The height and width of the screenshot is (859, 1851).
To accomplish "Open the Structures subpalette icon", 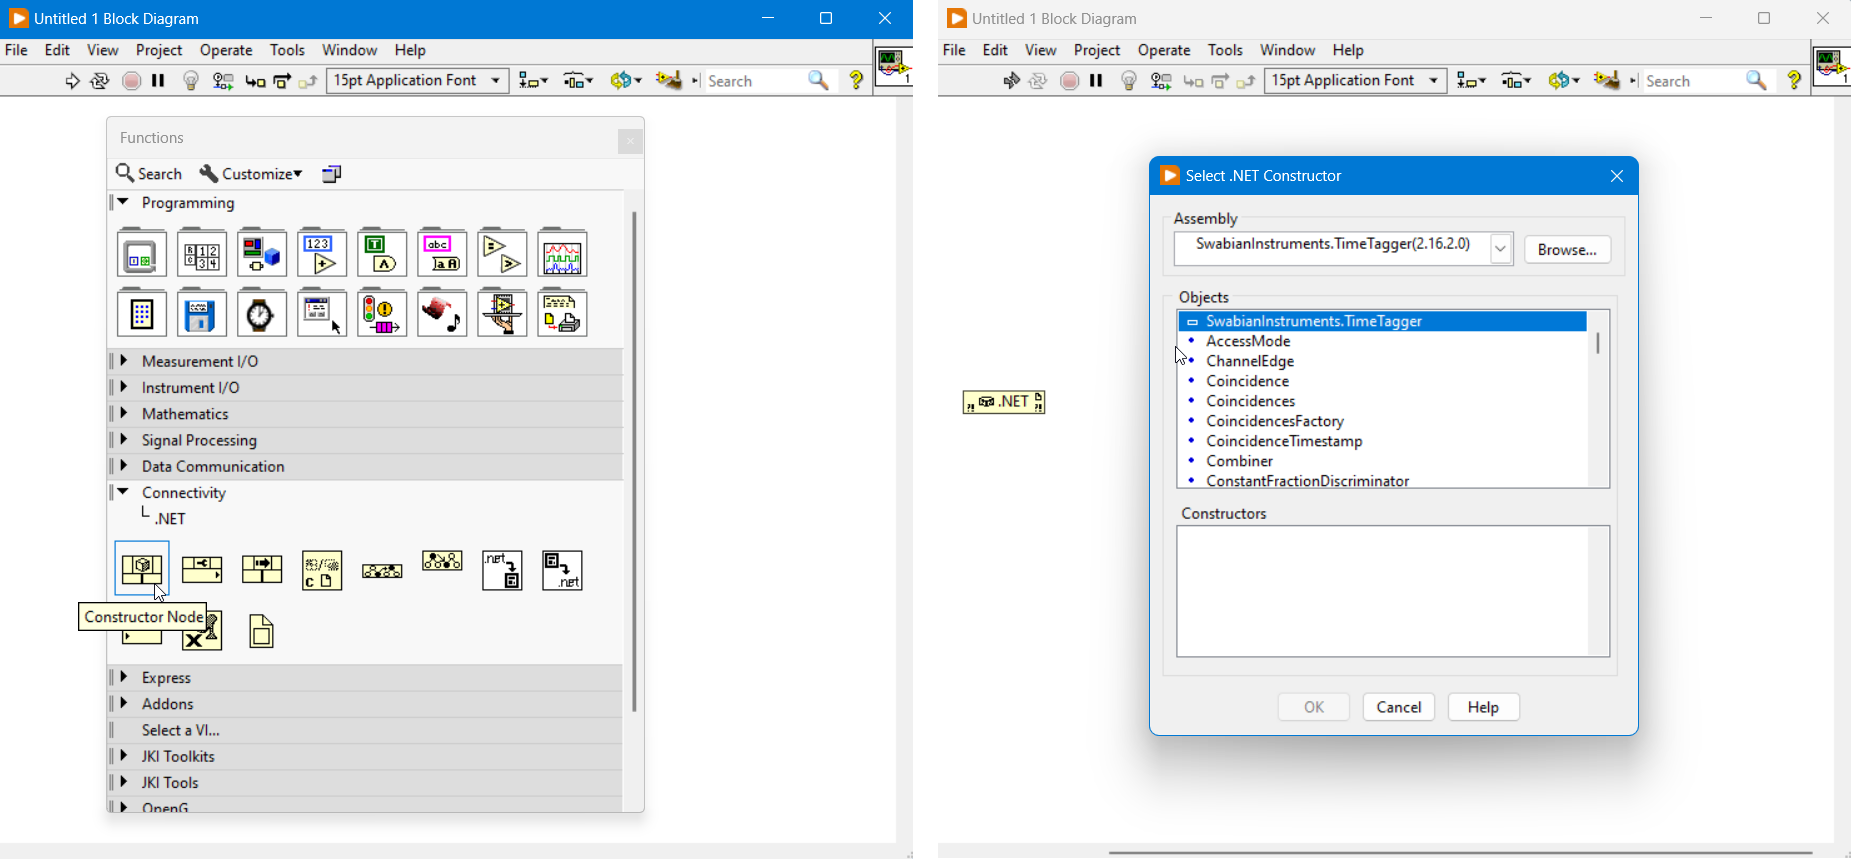I will 142,254.
